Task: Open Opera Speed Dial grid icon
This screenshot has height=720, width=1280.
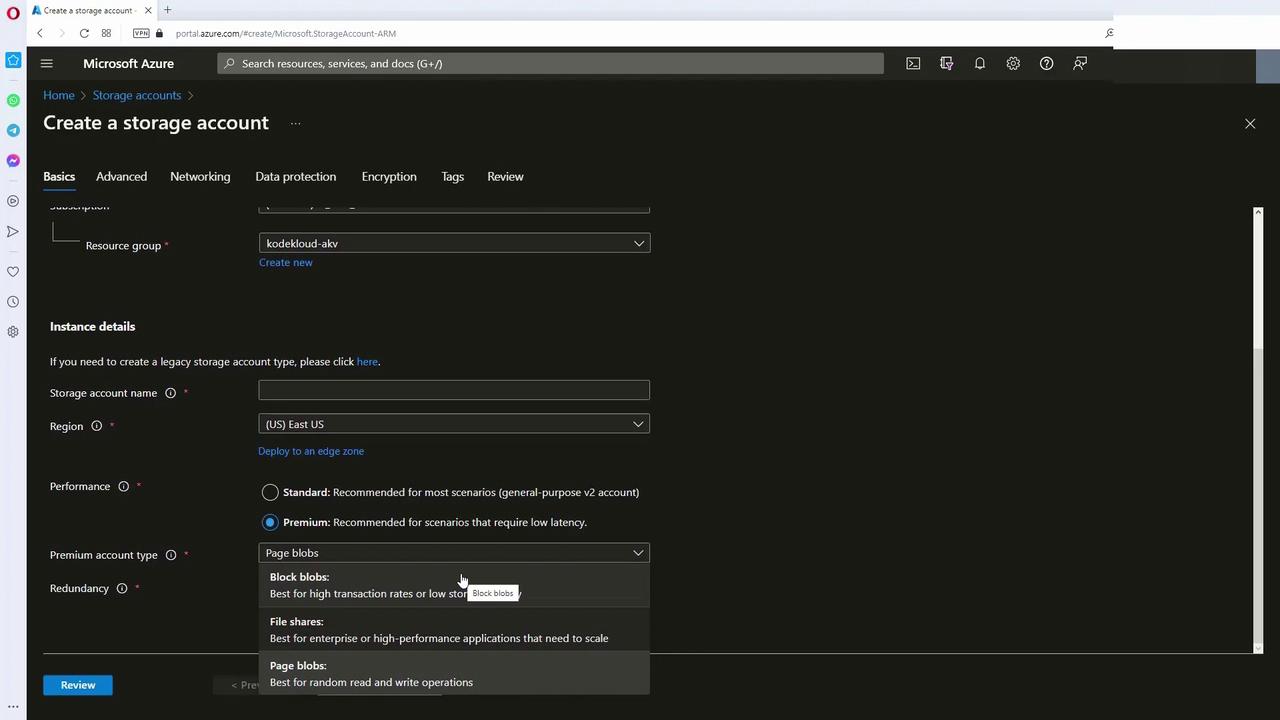Action: 106,33
